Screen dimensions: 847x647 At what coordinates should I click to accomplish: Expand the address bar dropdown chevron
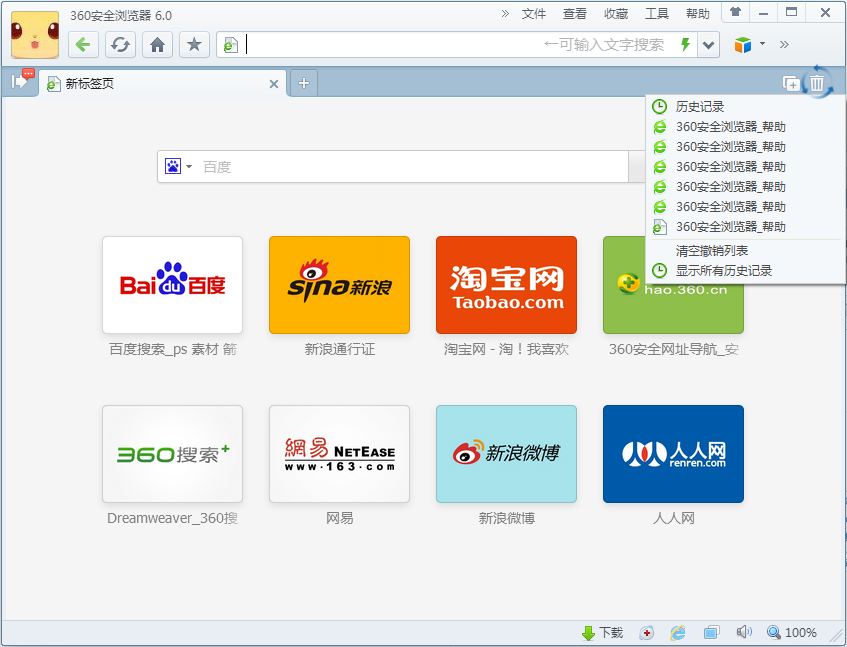[708, 45]
